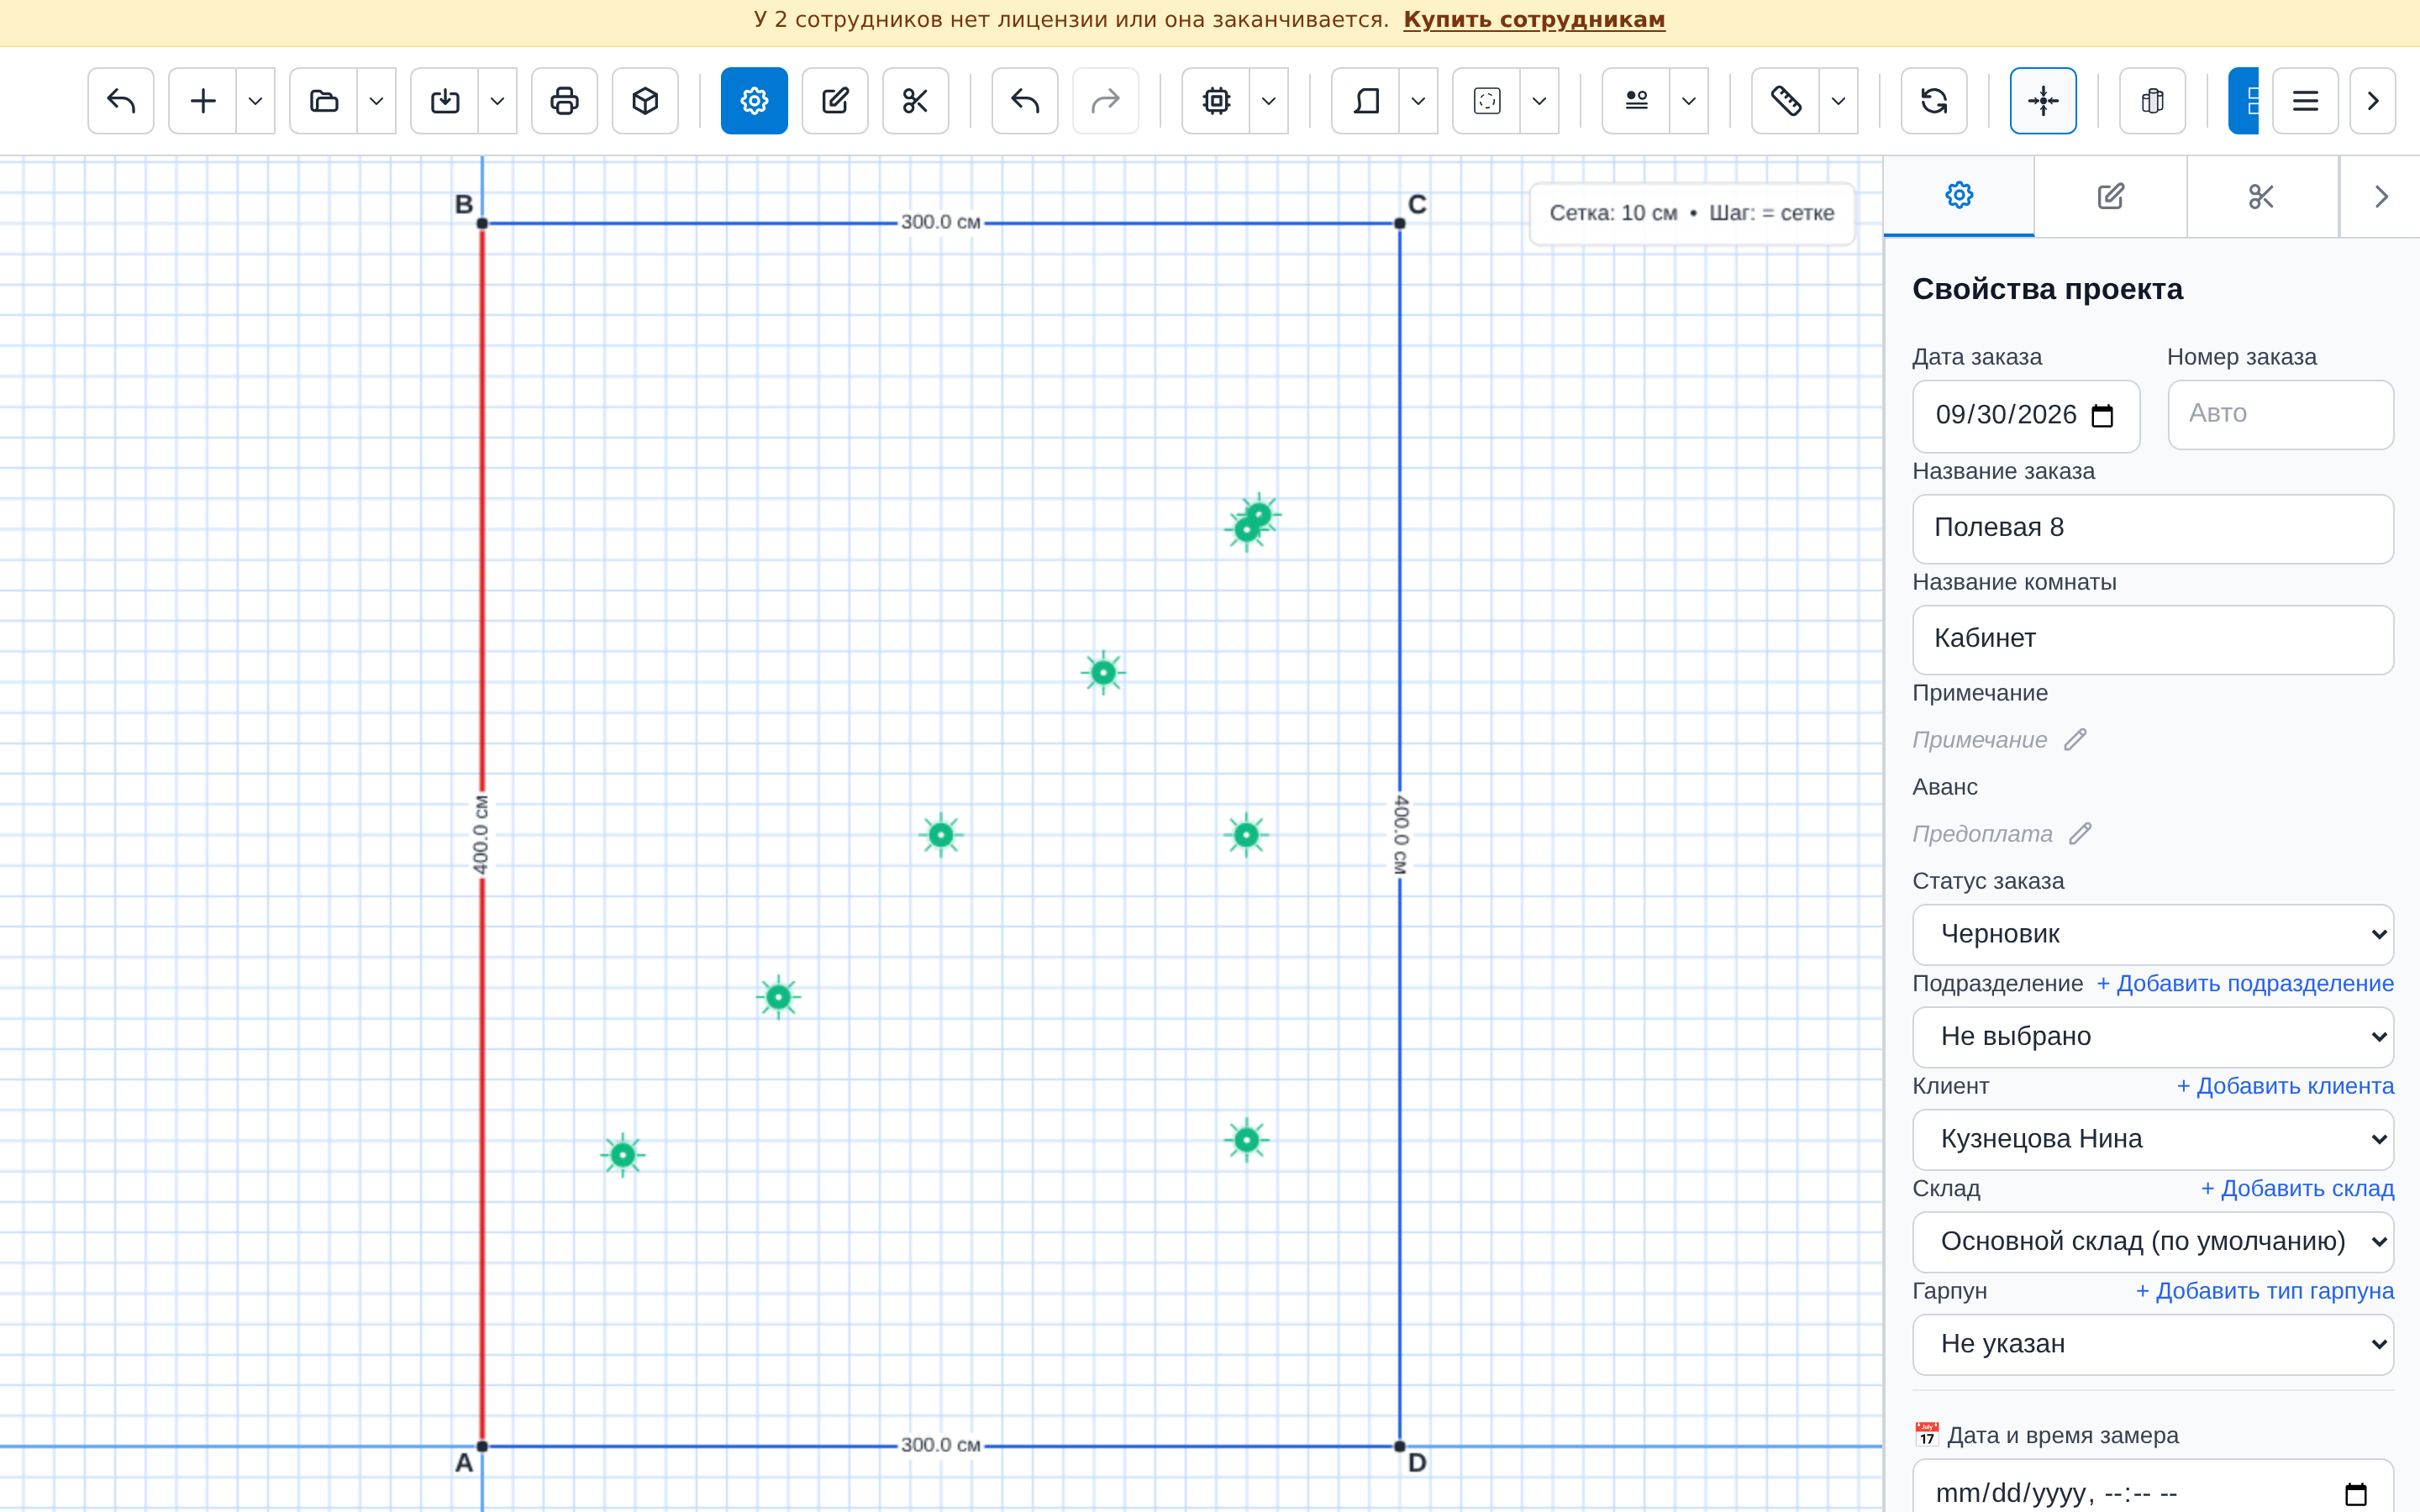The image size is (2420, 1512).
Task: Click + Добавить подразделение link
Action: (2245, 983)
